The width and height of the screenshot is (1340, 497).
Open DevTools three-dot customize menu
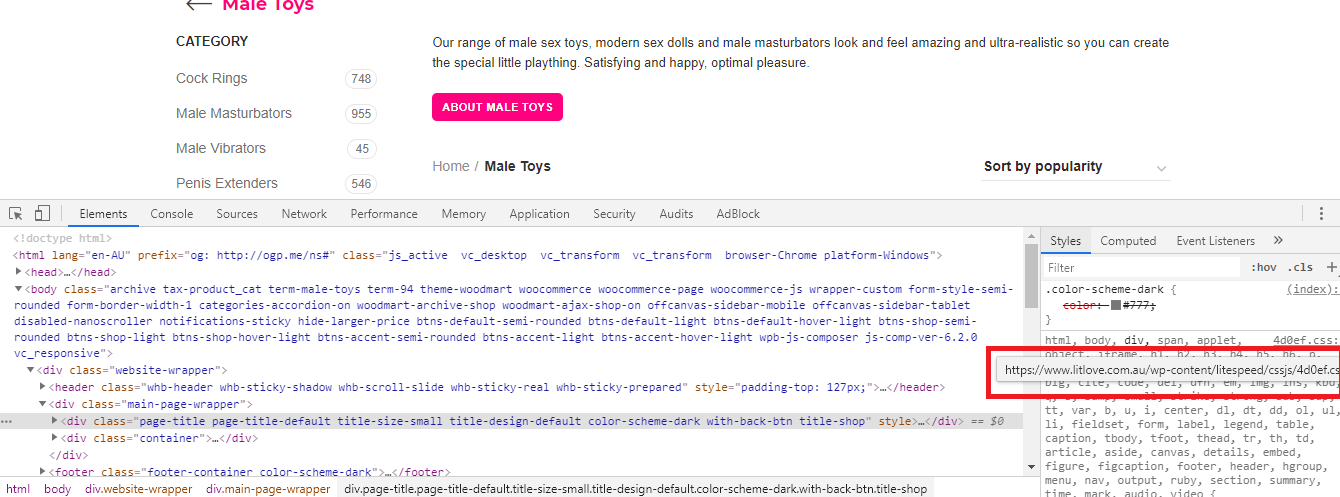click(x=1322, y=214)
